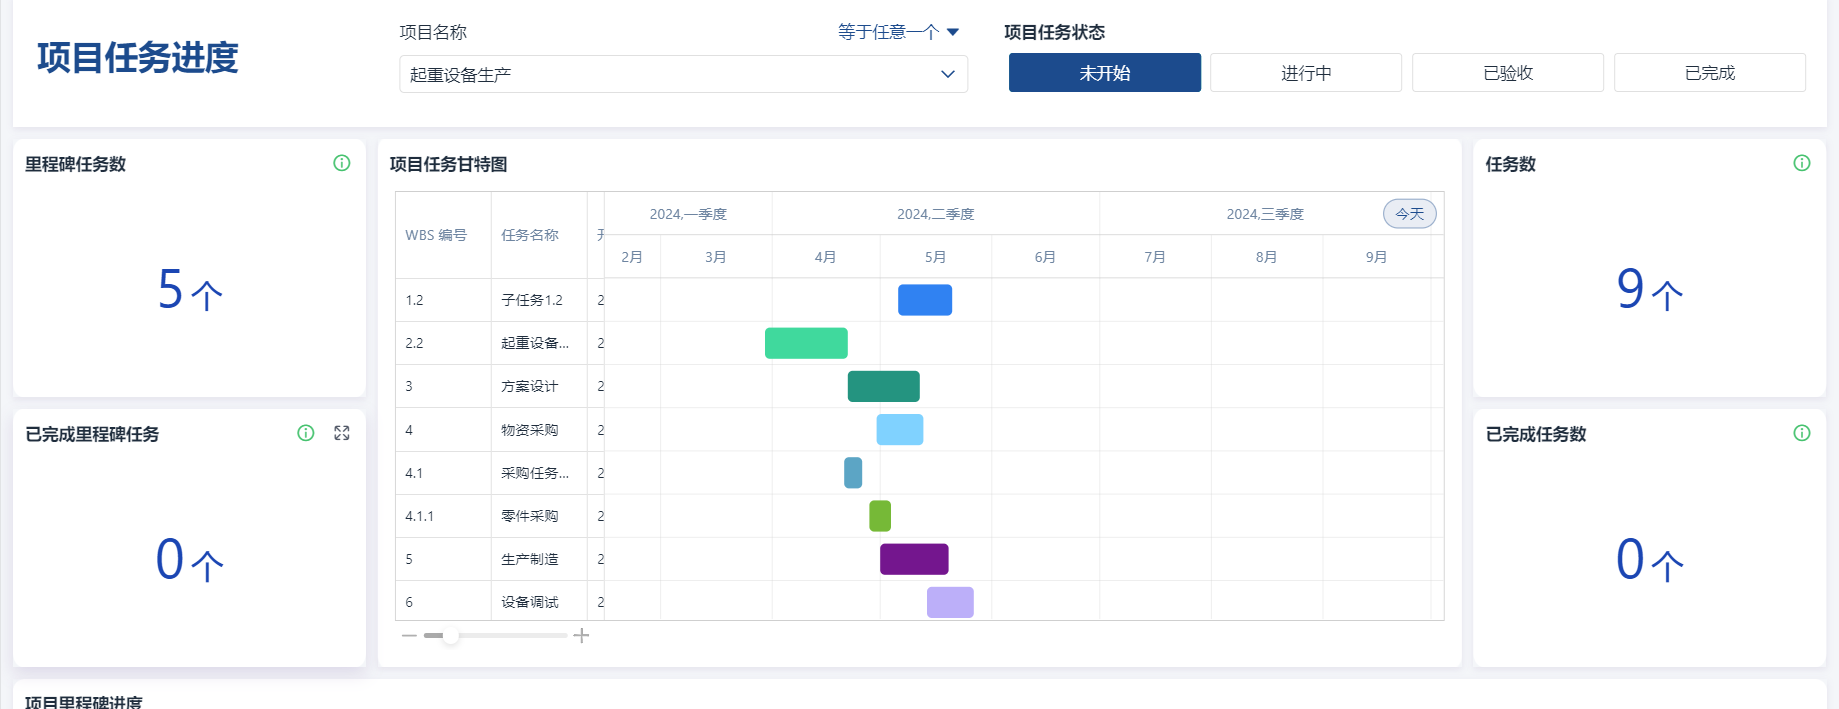The height and width of the screenshot is (709, 1839).
Task: Click WBS cell 2.2
Action: tap(443, 343)
